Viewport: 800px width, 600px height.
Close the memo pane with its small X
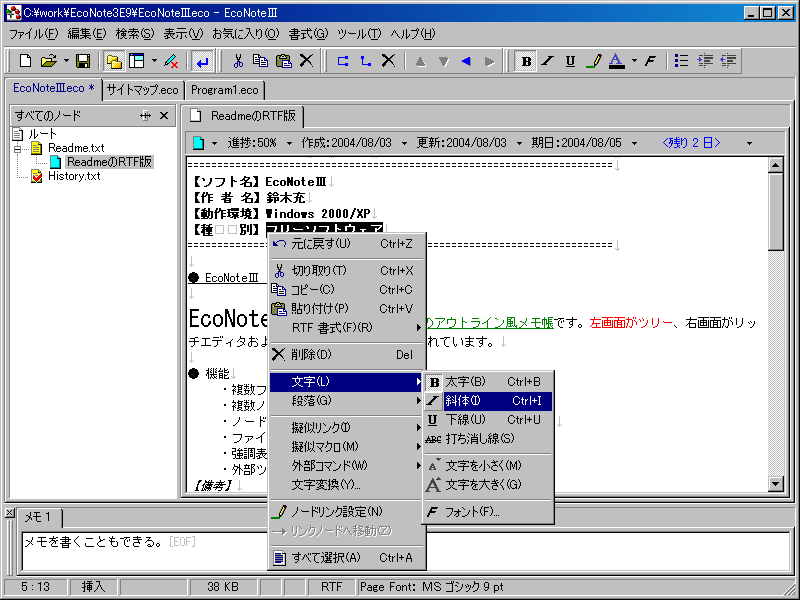9,512
